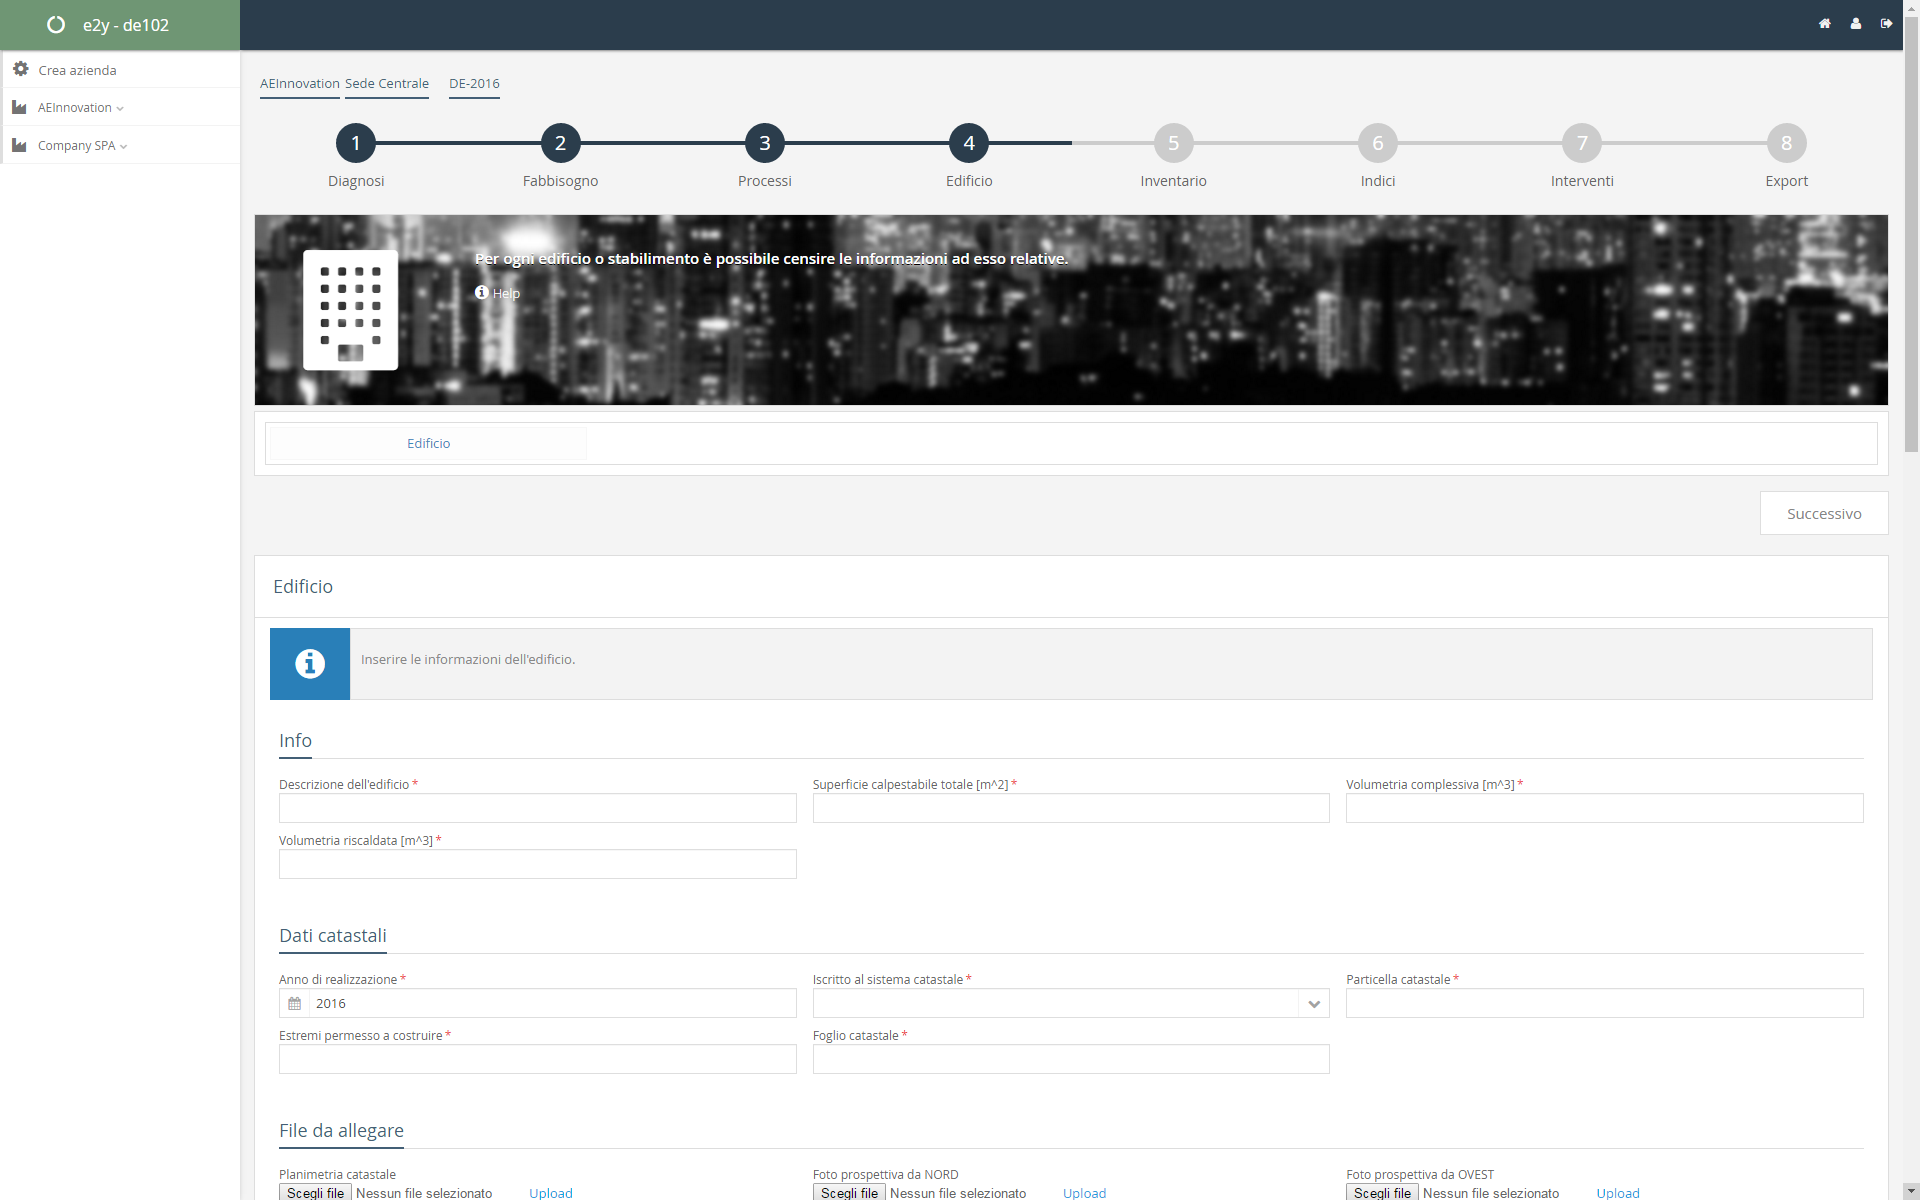Jump to step 8 Export
The image size is (1920, 1200).
[x=1786, y=143]
